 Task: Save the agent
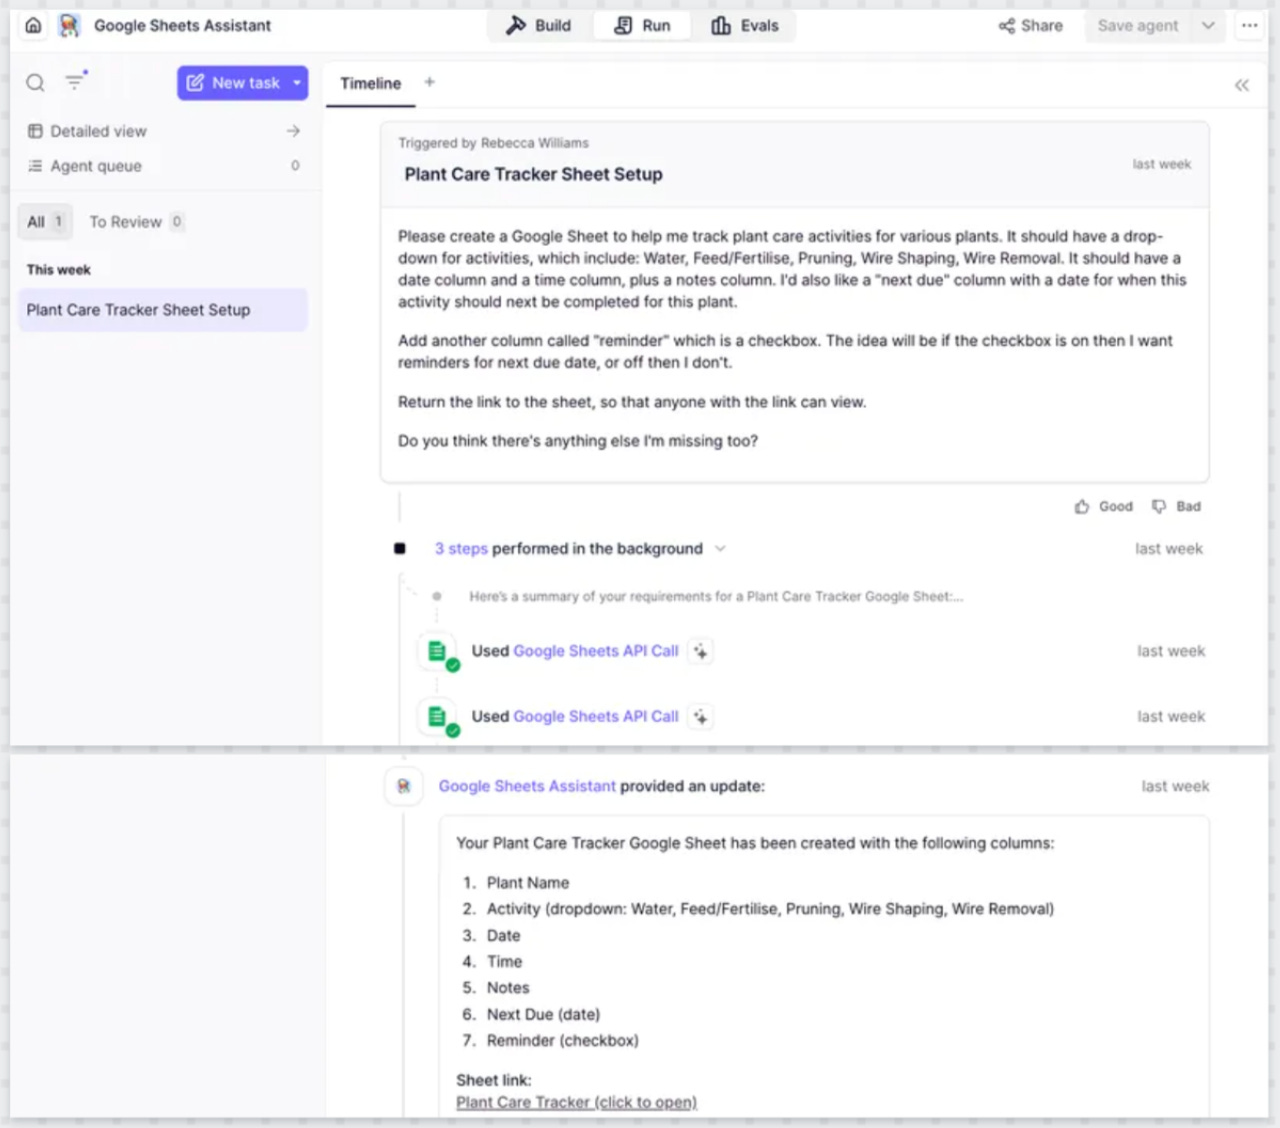[x=1138, y=26]
